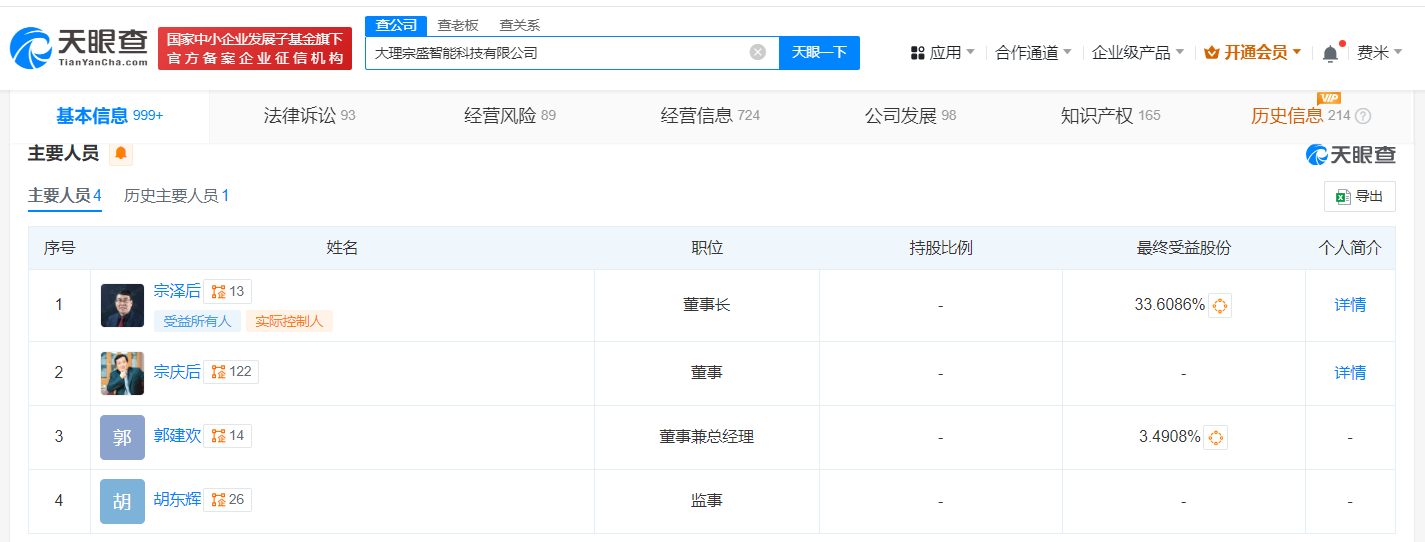Click the 职位 column header
1425x542 pixels.
707,248
